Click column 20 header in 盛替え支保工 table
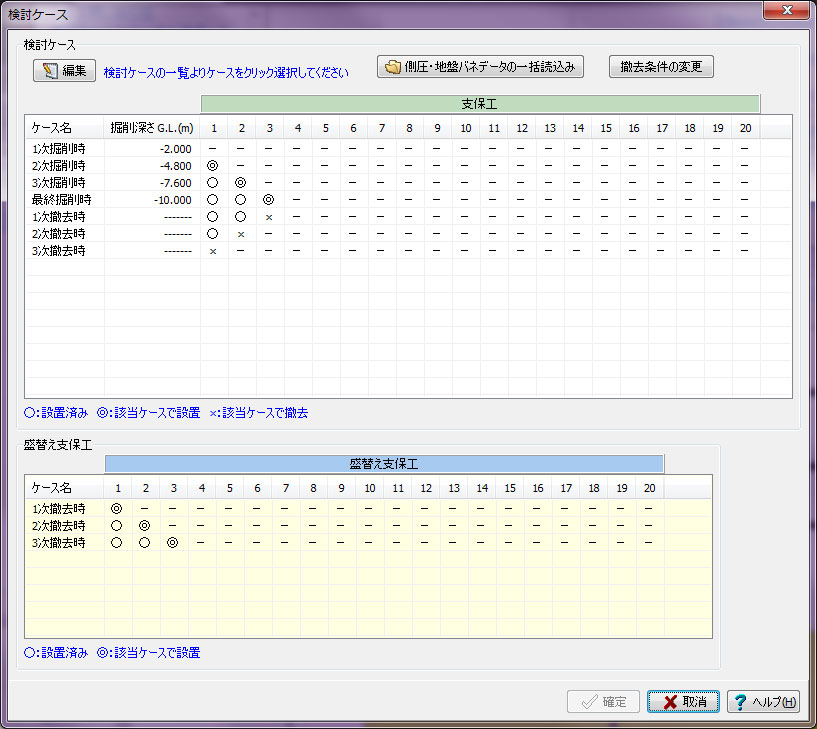Viewport: 817px width, 729px height. [649, 488]
